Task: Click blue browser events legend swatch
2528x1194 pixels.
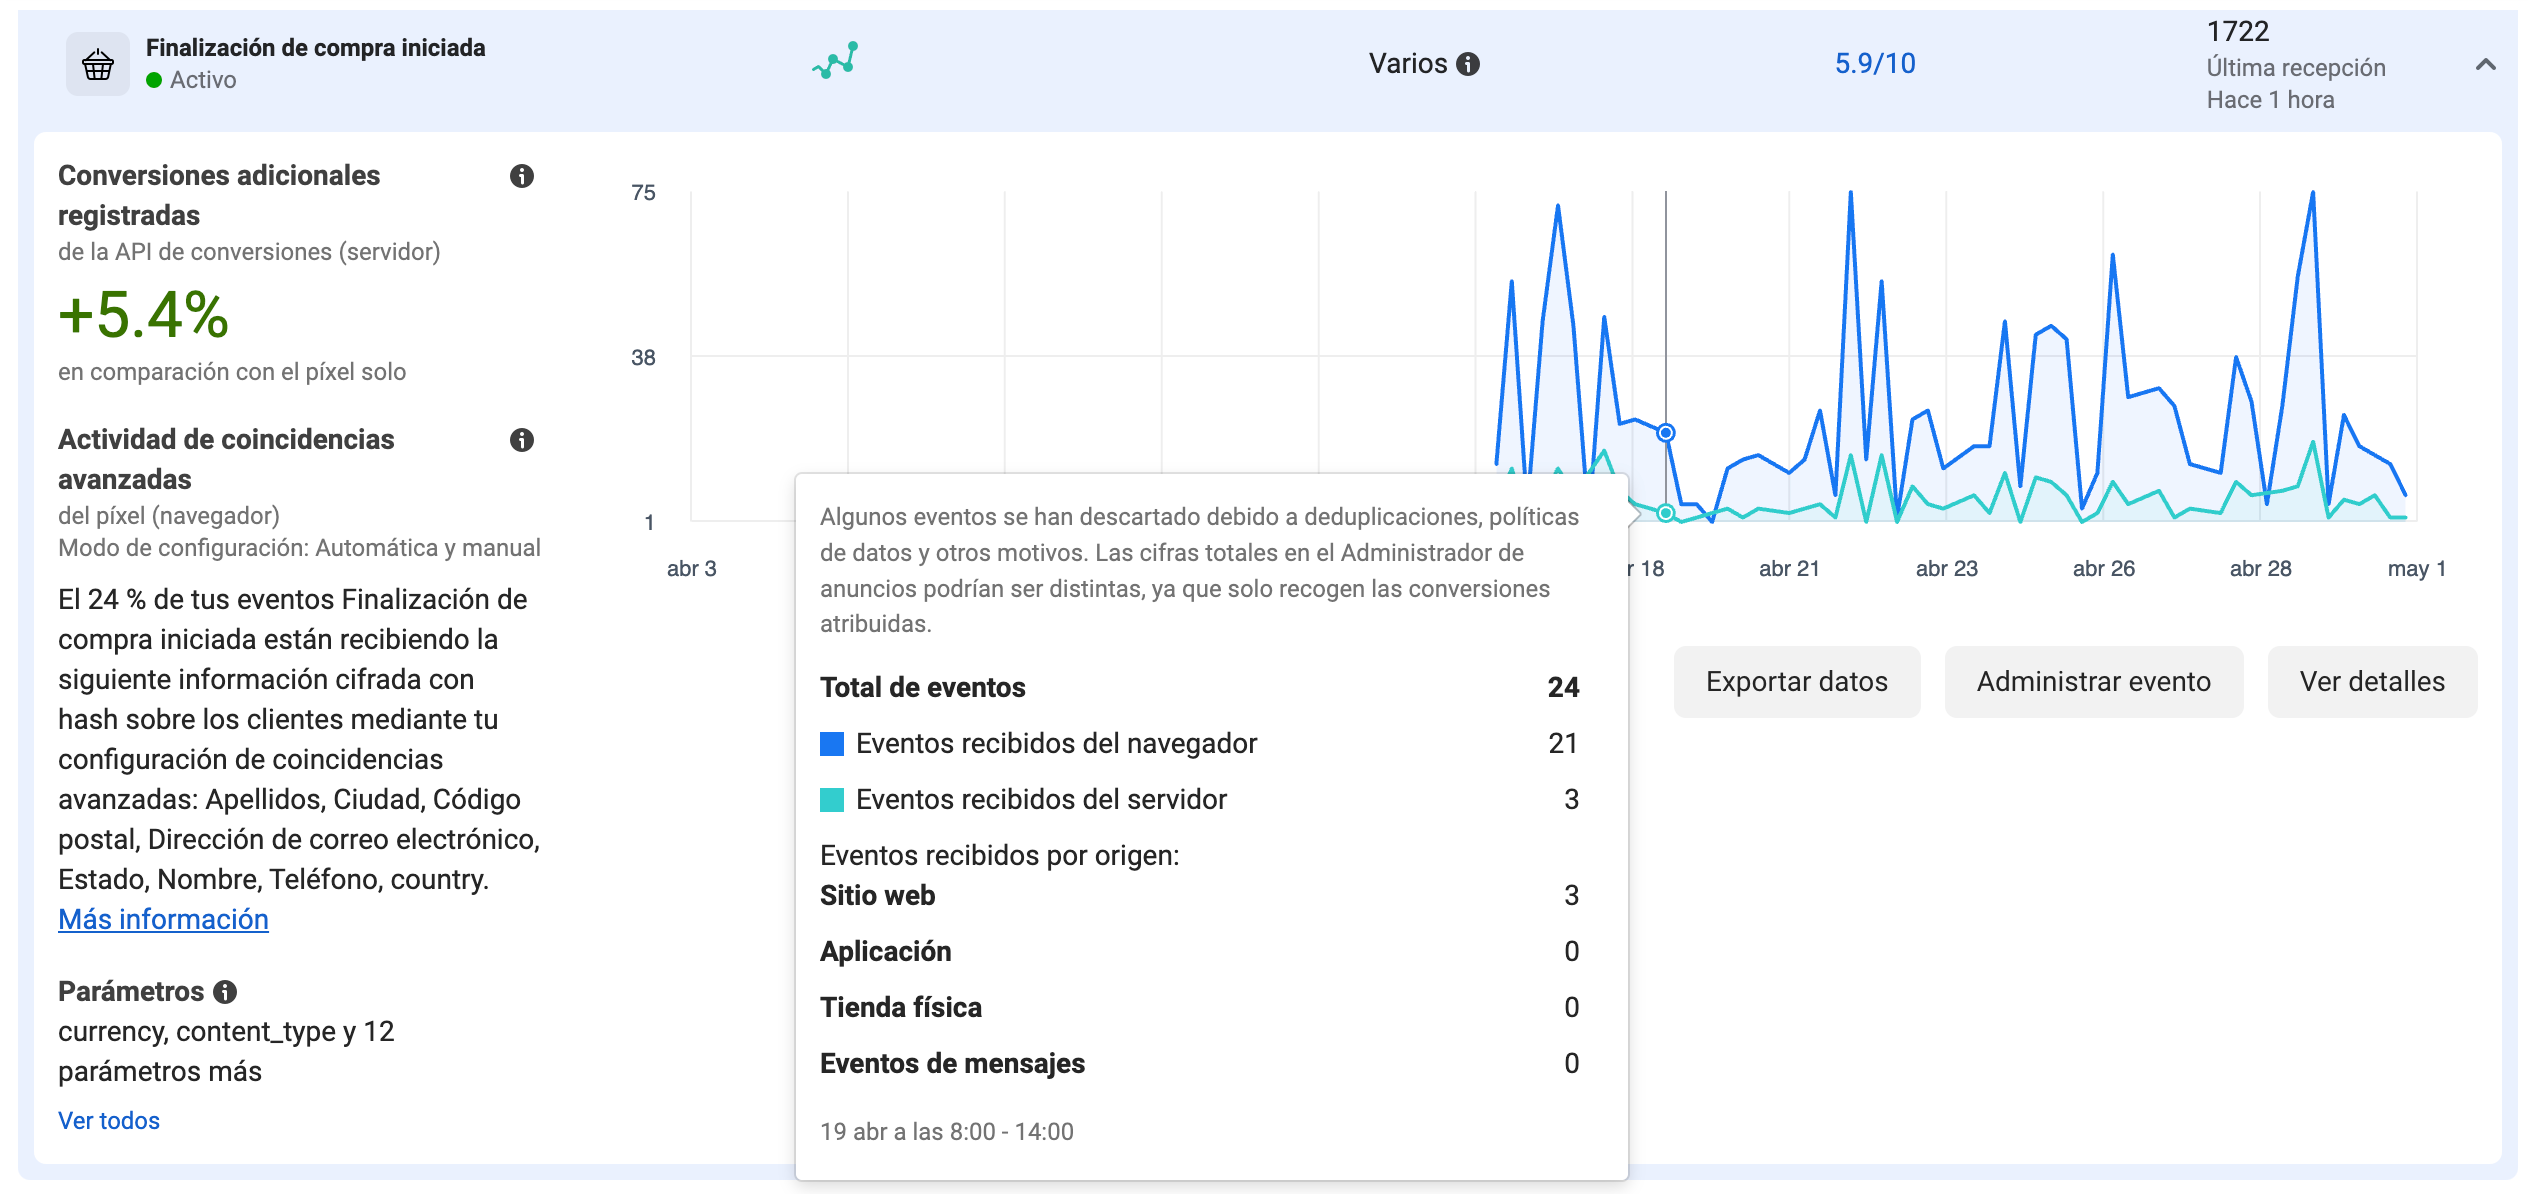Action: click(x=831, y=744)
